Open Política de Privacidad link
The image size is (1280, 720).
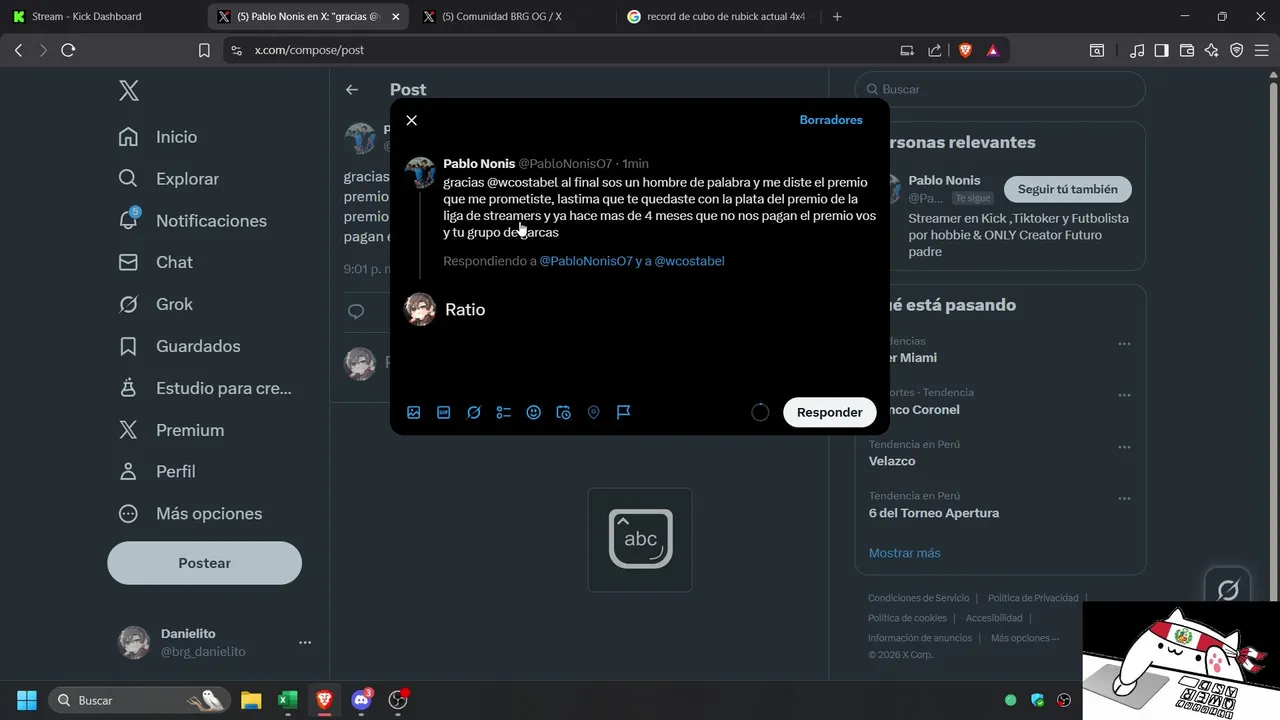pos(1033,598)
